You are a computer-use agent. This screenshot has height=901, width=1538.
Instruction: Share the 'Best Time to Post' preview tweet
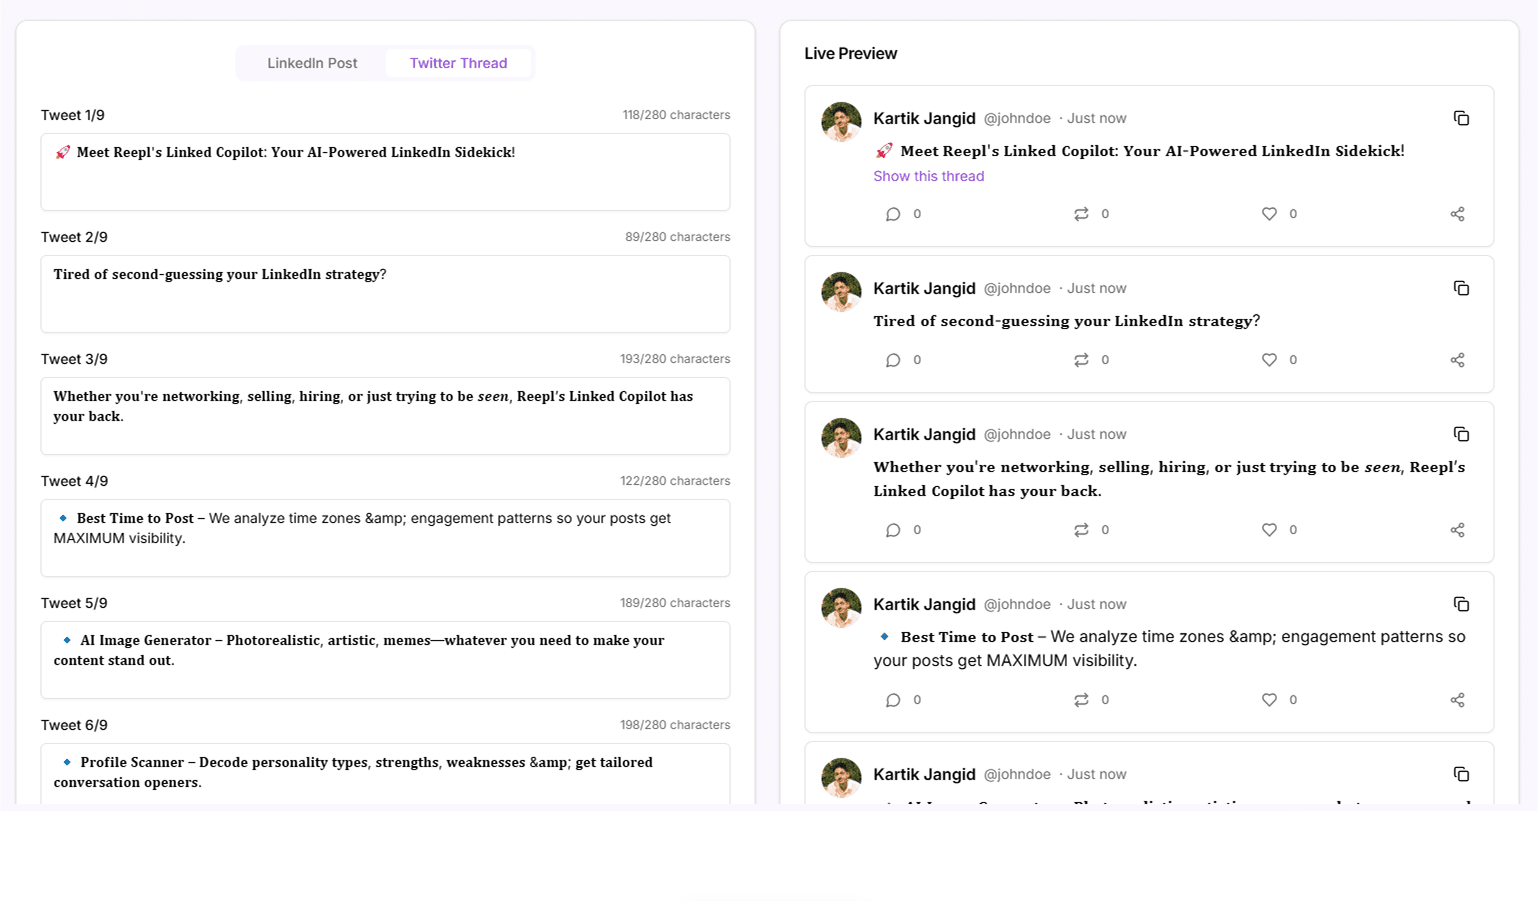pos(1457,700)
